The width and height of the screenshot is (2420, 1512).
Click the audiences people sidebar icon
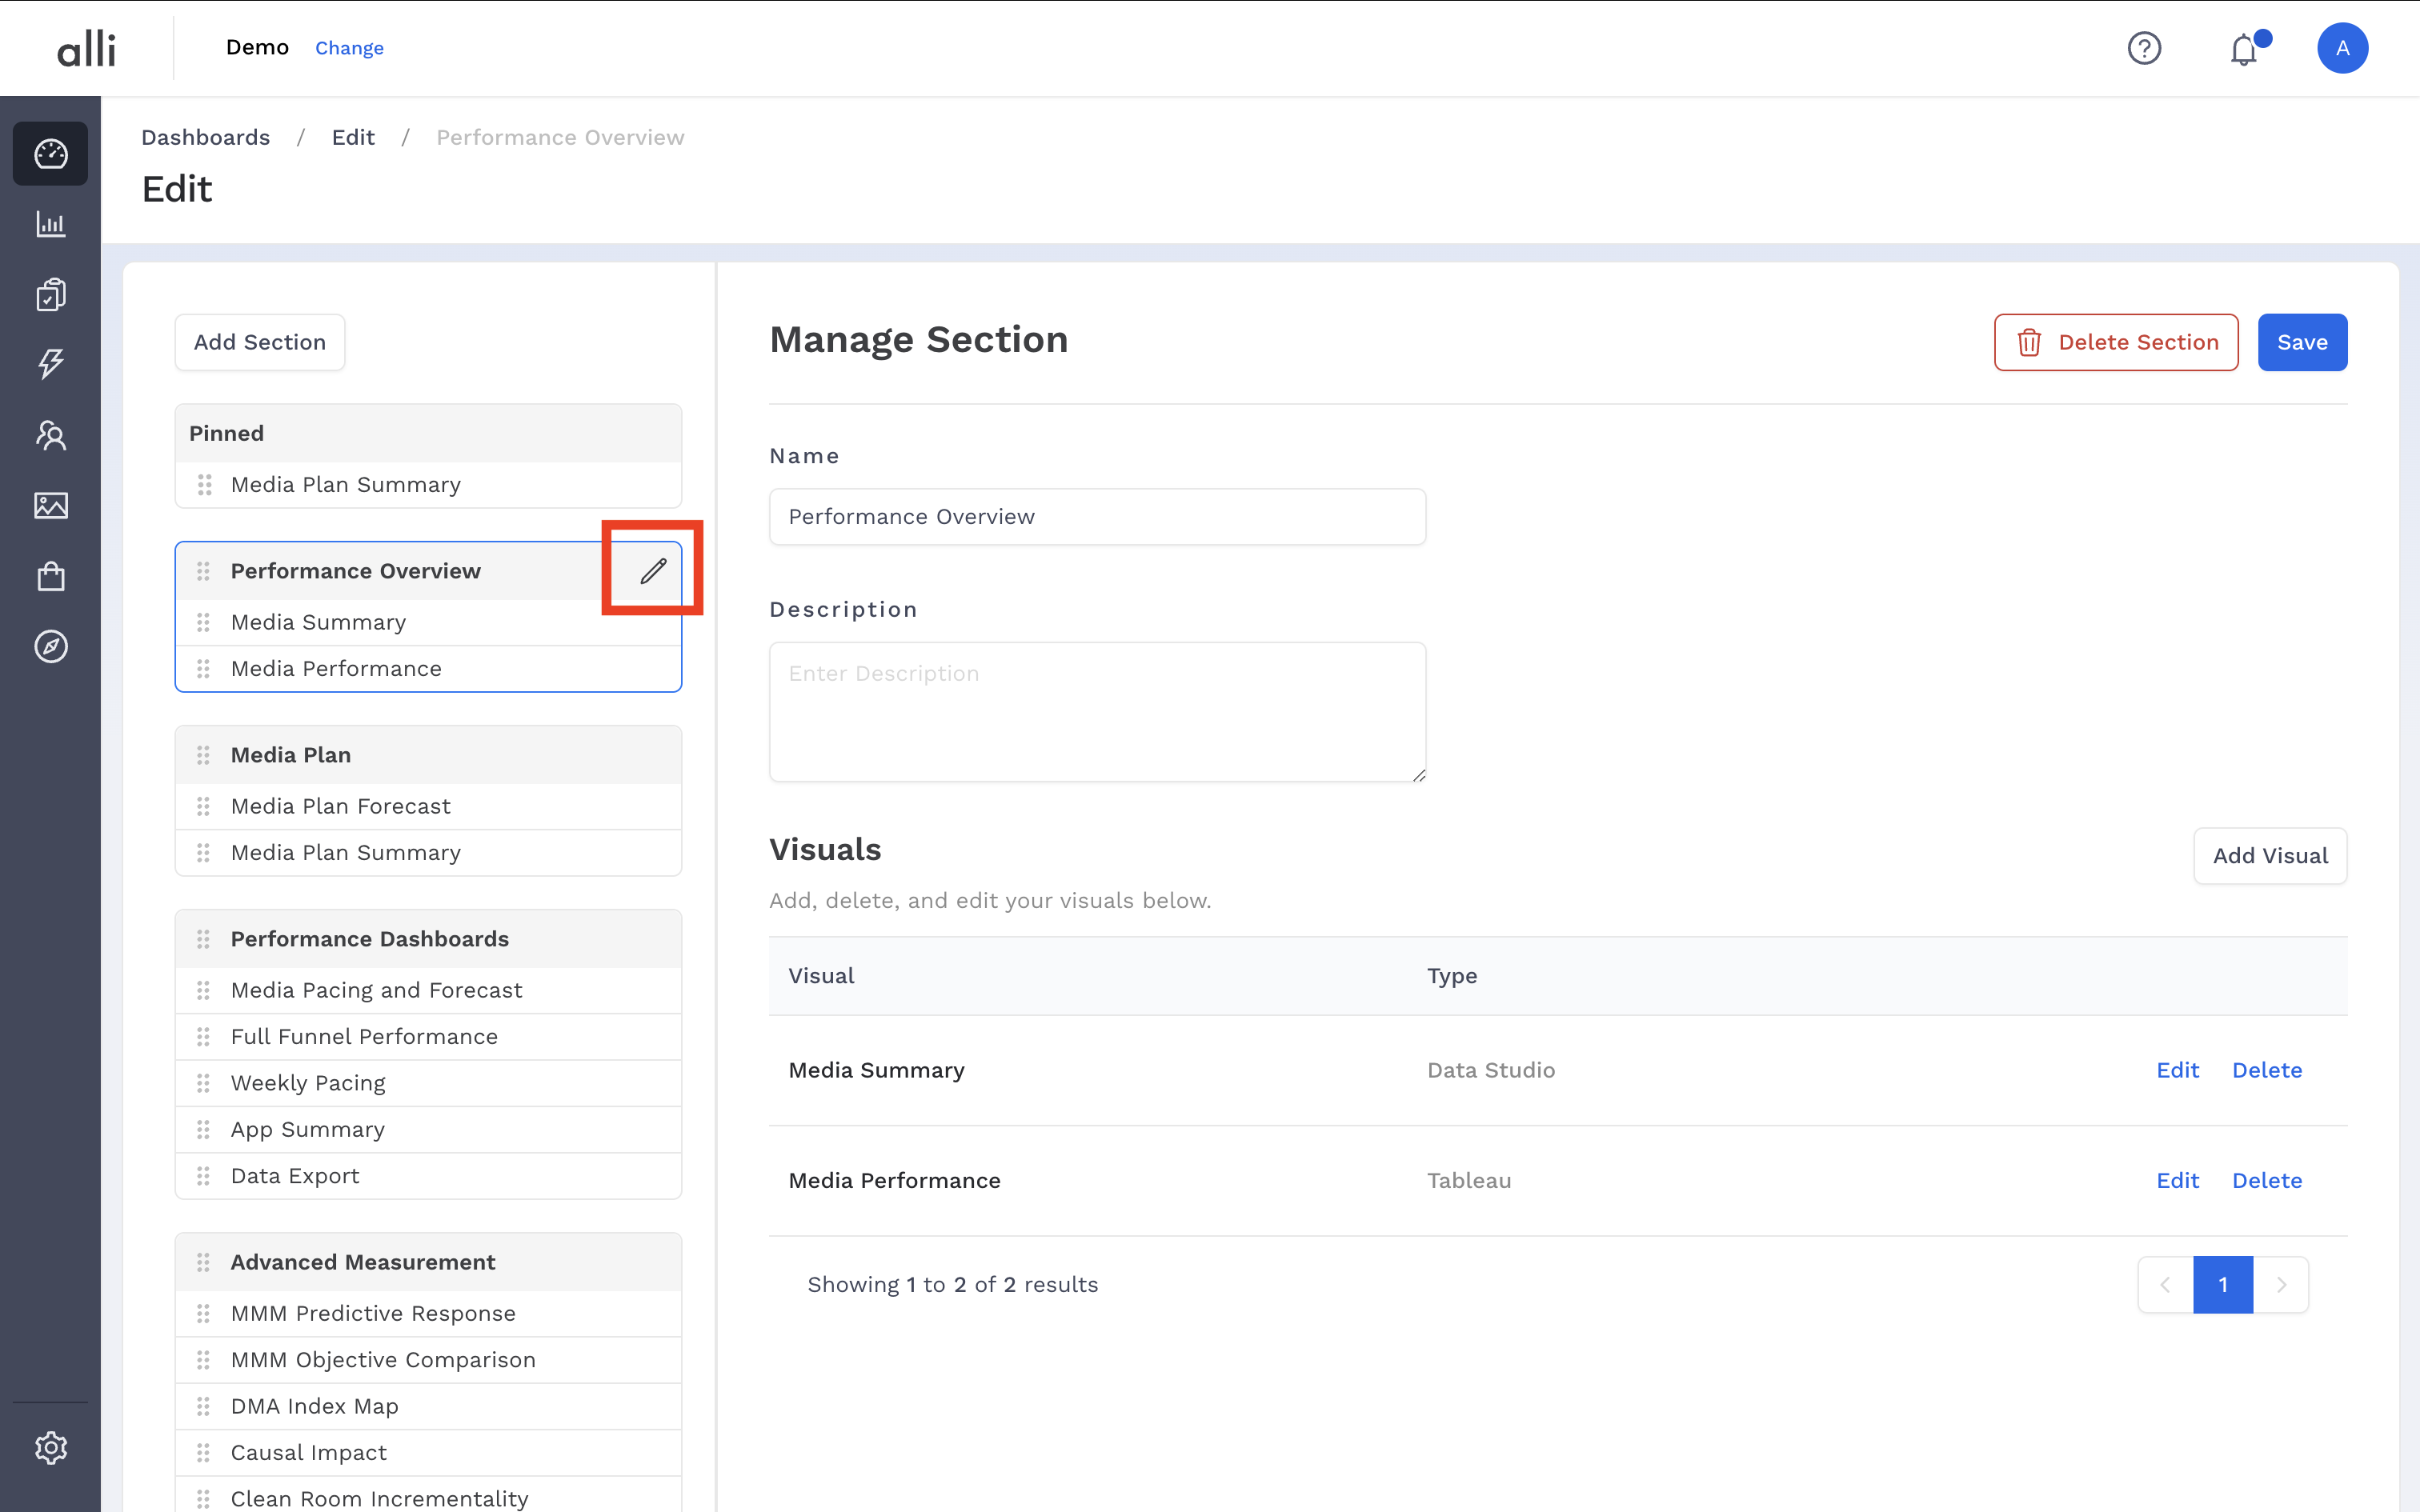pos(50,435)
